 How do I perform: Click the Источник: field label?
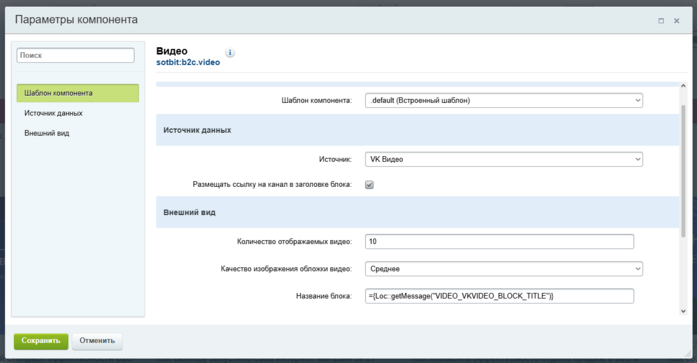[335, 159]
